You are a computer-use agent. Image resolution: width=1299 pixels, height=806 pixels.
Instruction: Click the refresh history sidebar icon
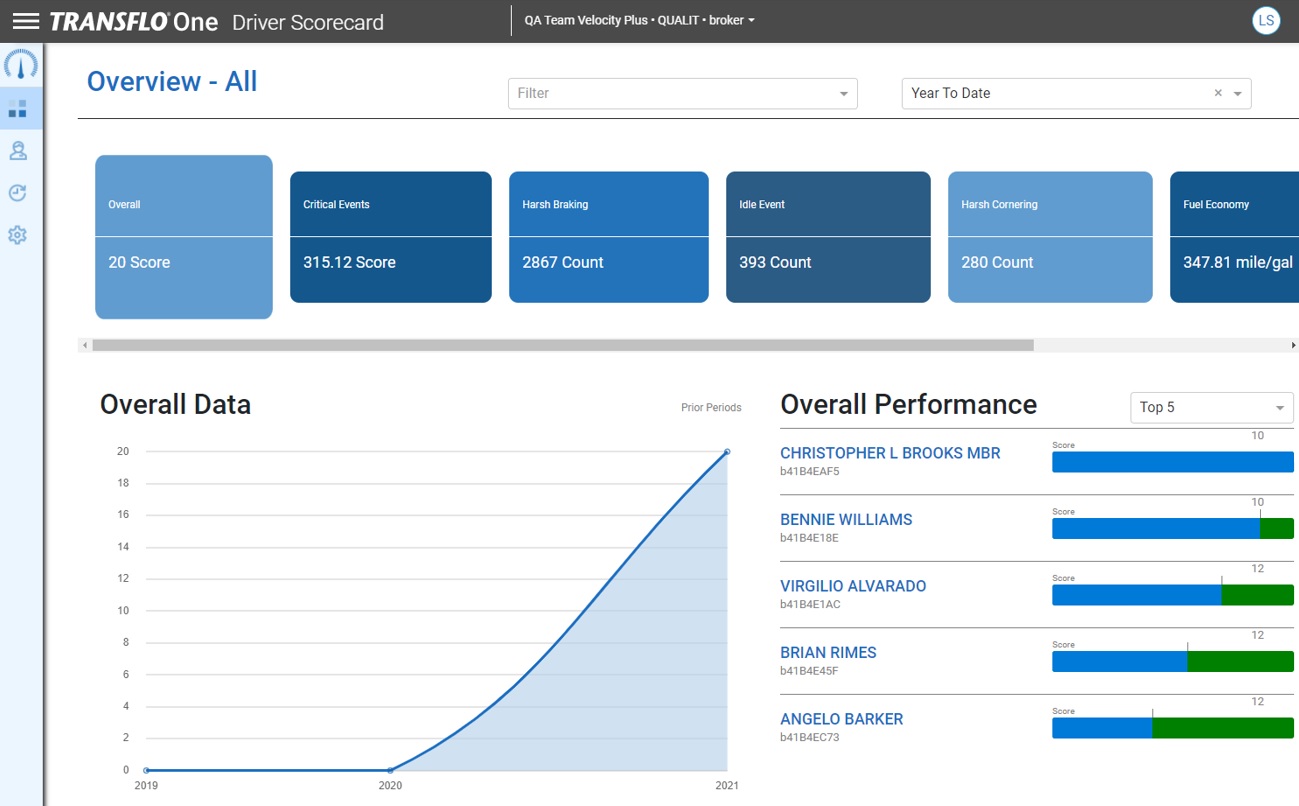click(18, 193)
